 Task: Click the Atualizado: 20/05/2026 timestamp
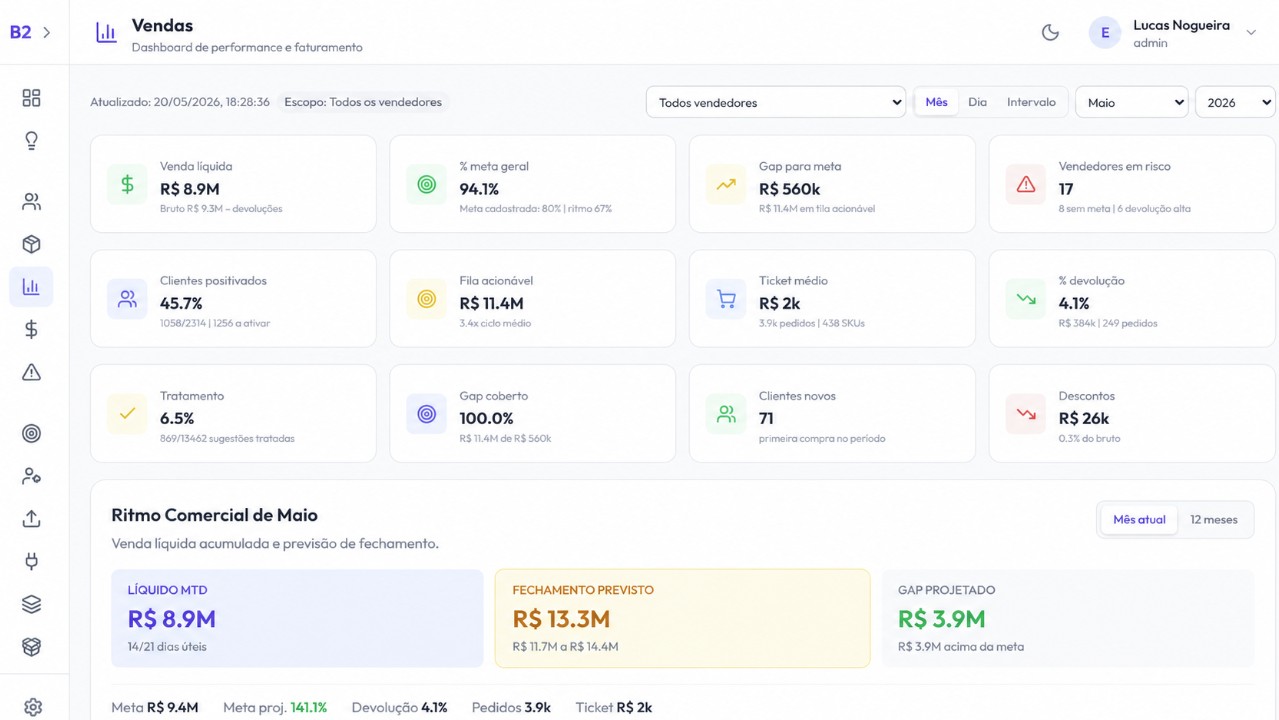point(180,102)
